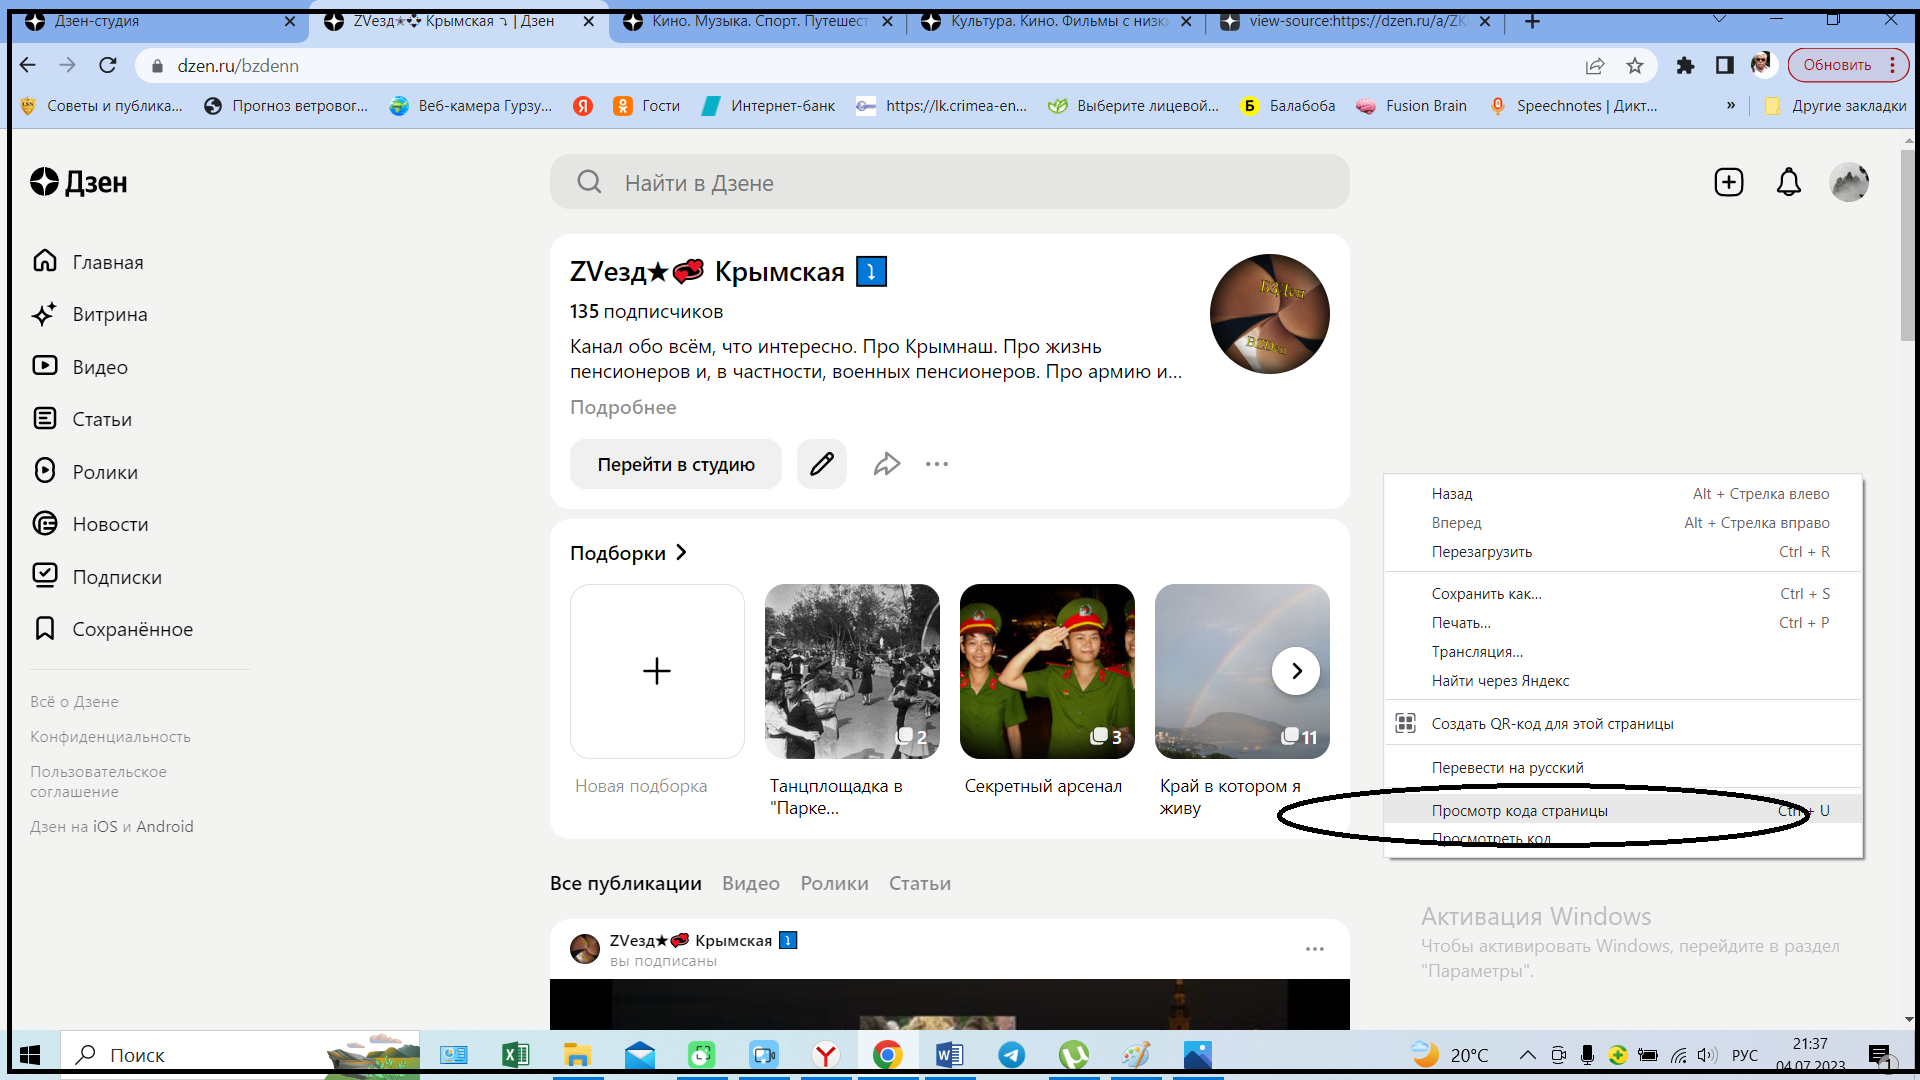Focus the Windows taskbar Поиск box
Viewport: 1920px width, 1080px height.
(240, 1055)
